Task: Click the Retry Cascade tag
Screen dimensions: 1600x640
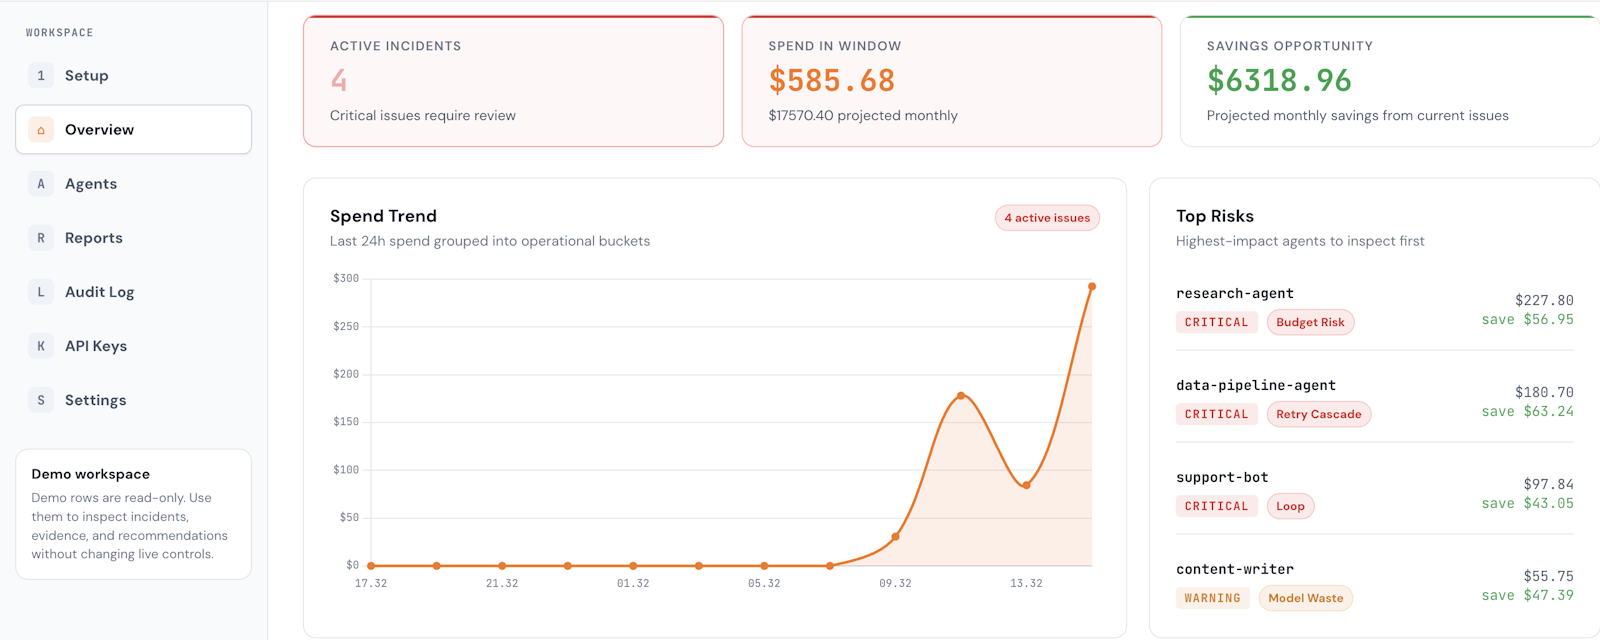Action: 1318,414
